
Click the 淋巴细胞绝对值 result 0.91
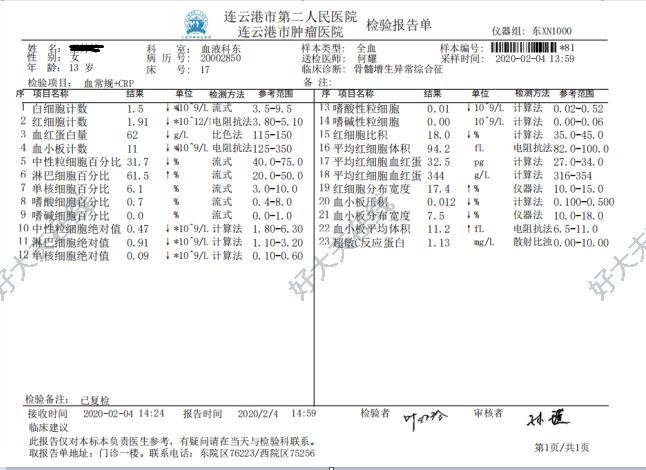coord(138,243)
